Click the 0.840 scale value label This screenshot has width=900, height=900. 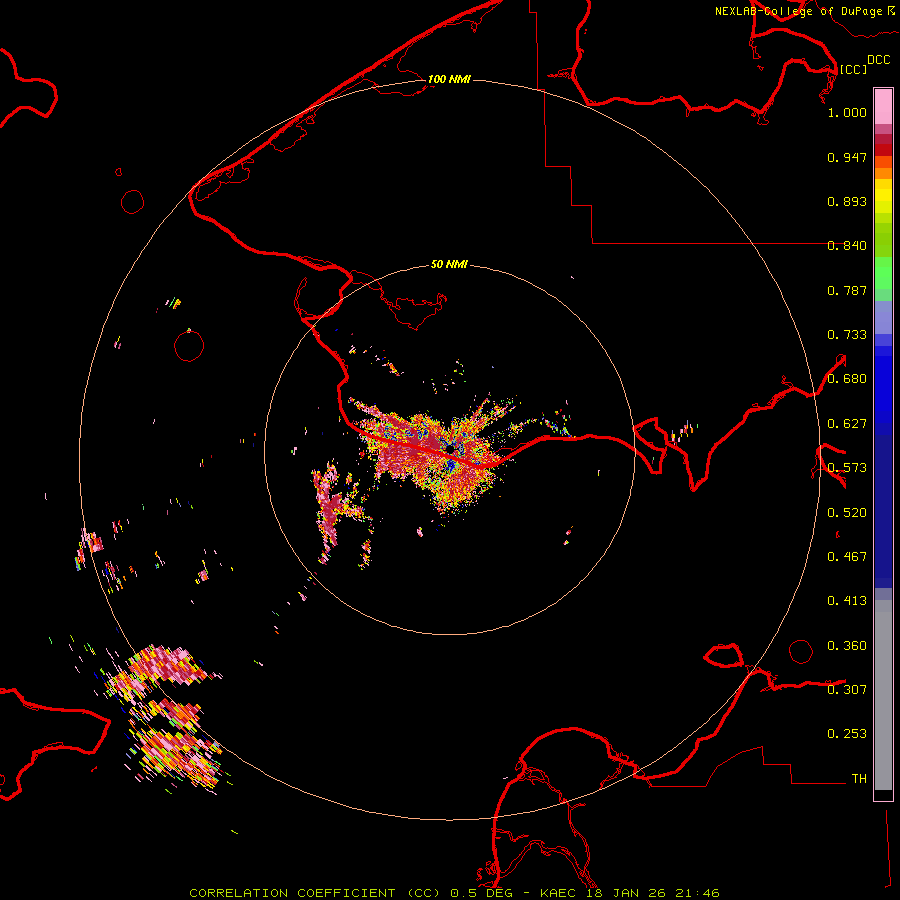(x=847, y=246)
